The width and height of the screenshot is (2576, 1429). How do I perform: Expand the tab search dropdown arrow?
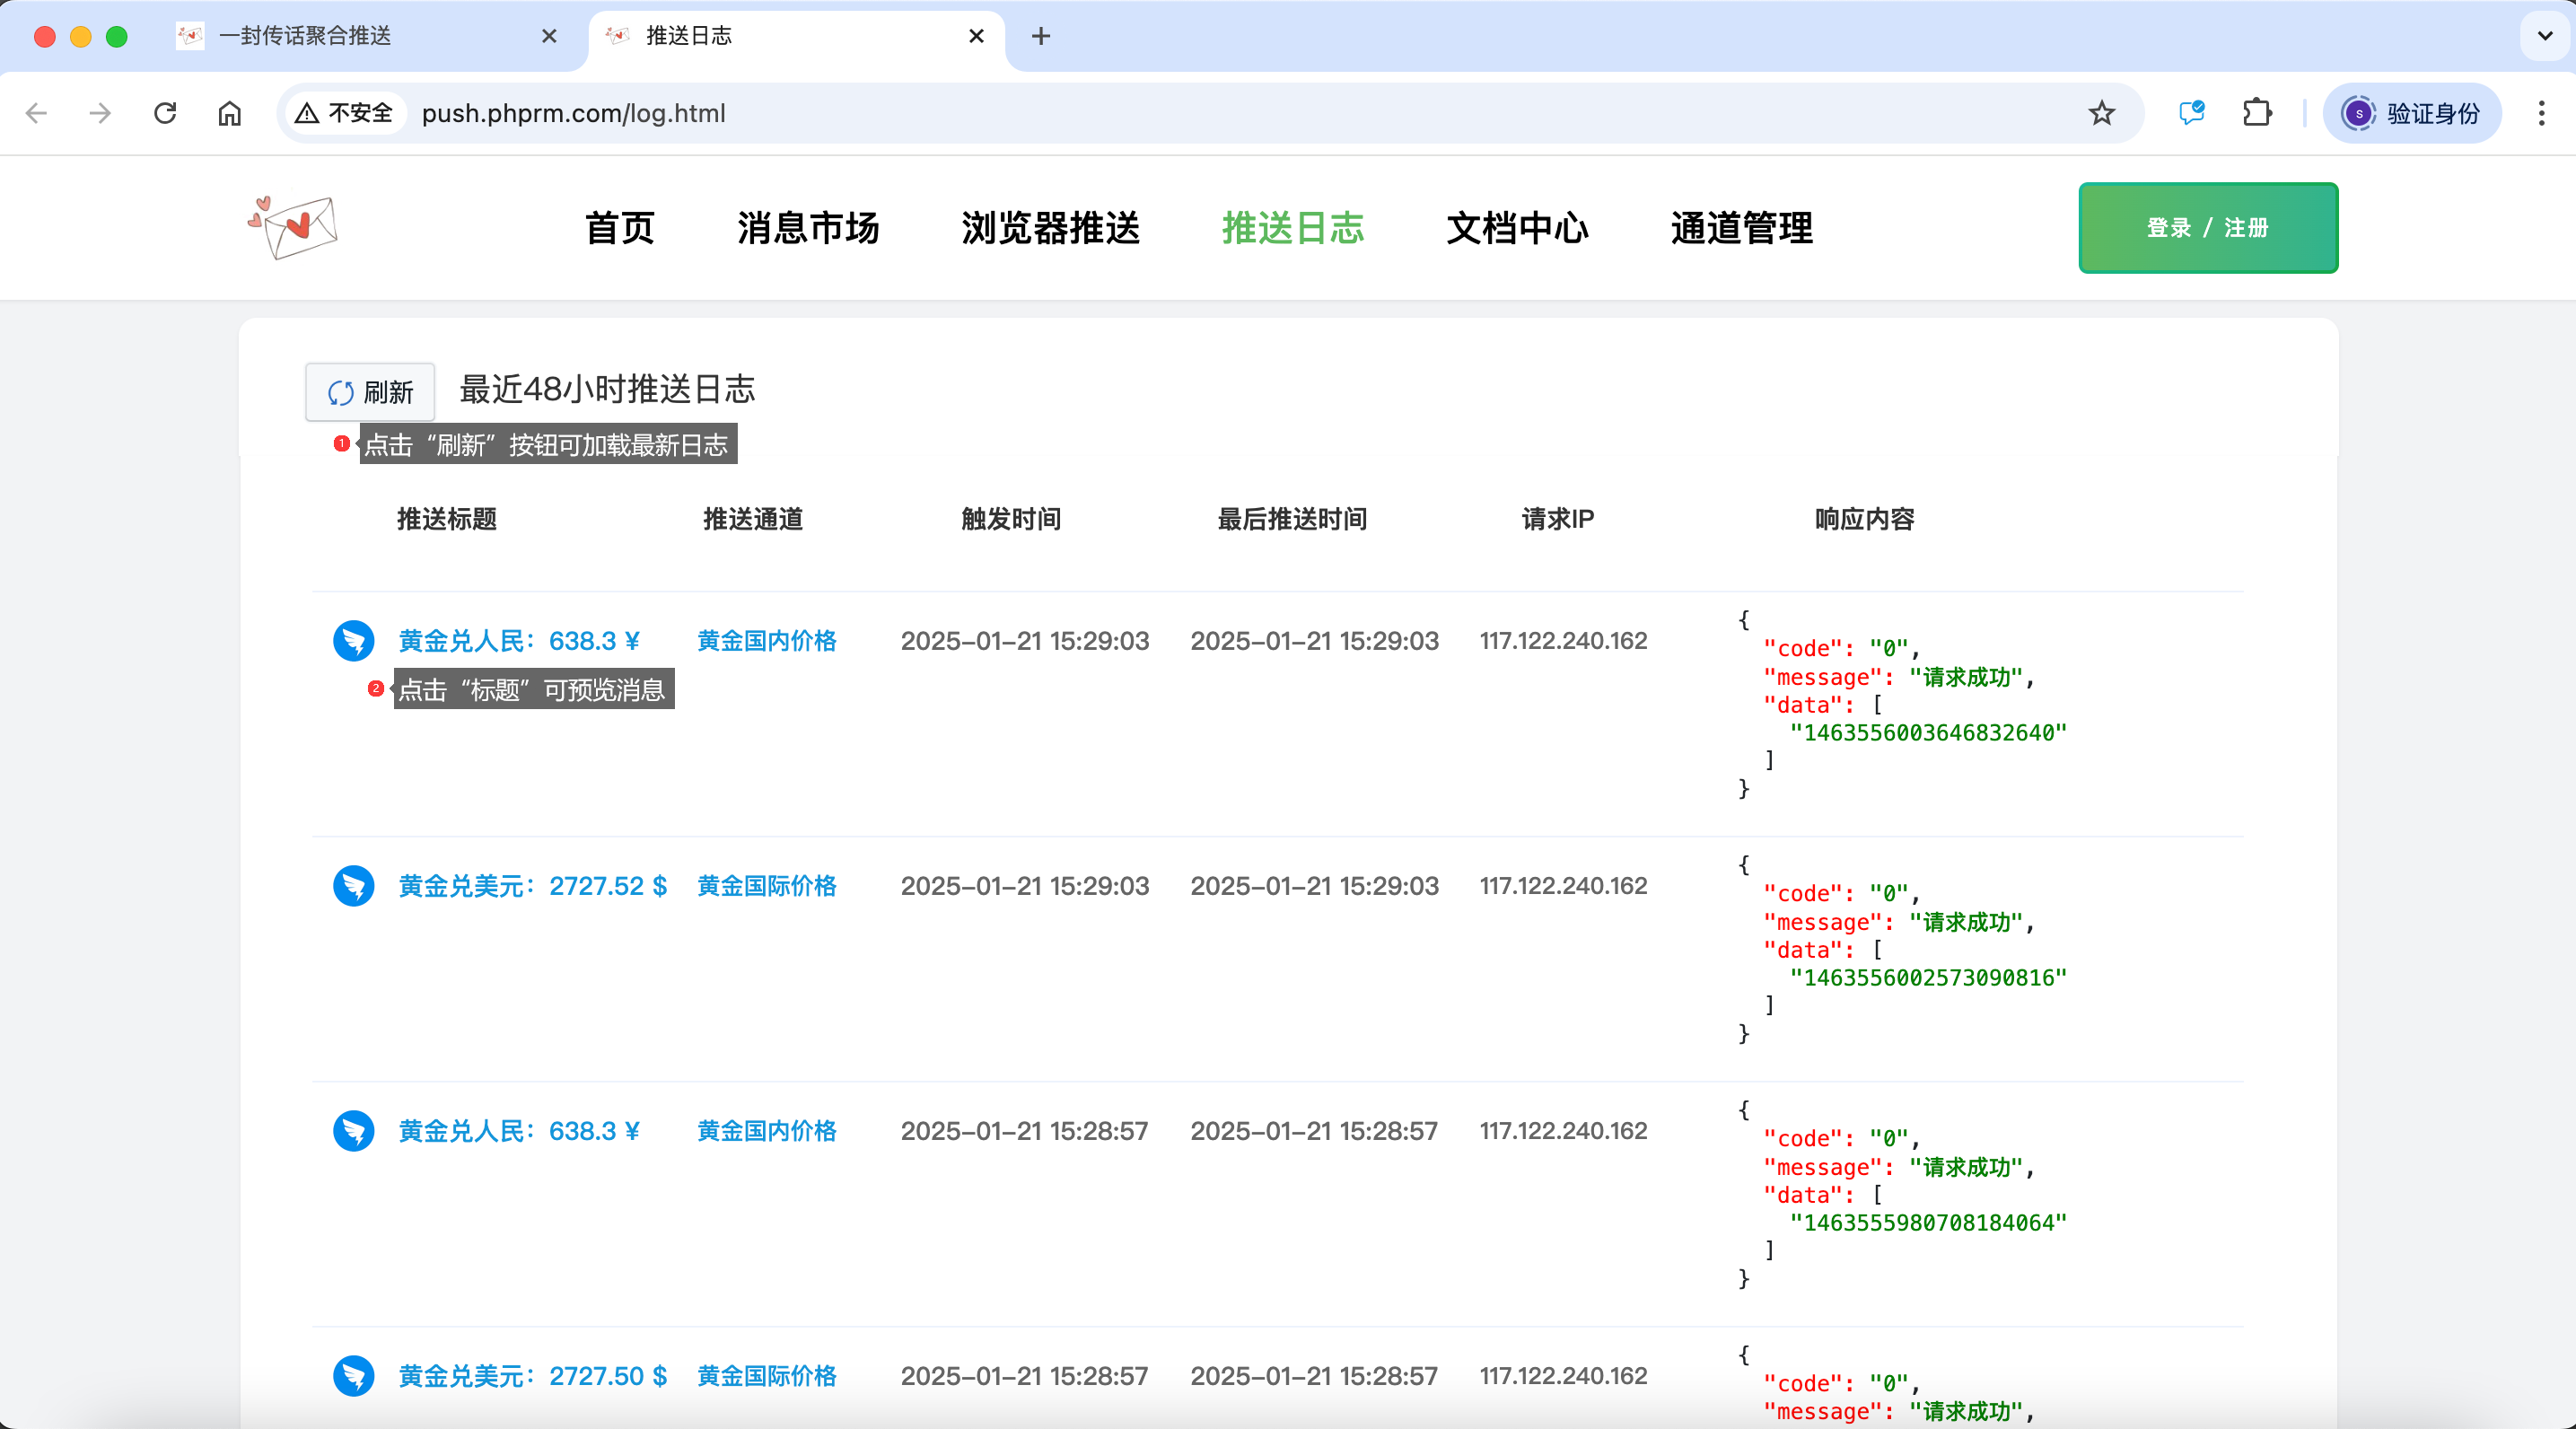tap(2545, 36)
